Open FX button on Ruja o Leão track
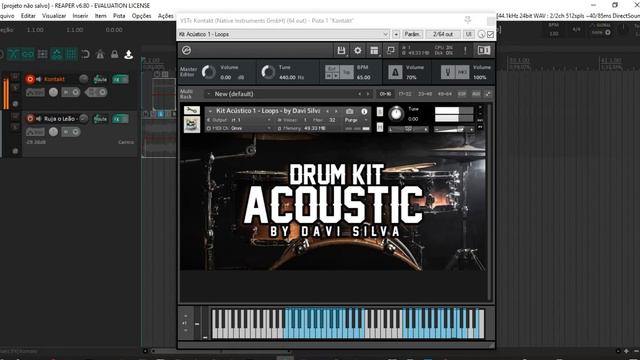The height and width of the screenshot is (360, 640). click(x=120, y=119)
